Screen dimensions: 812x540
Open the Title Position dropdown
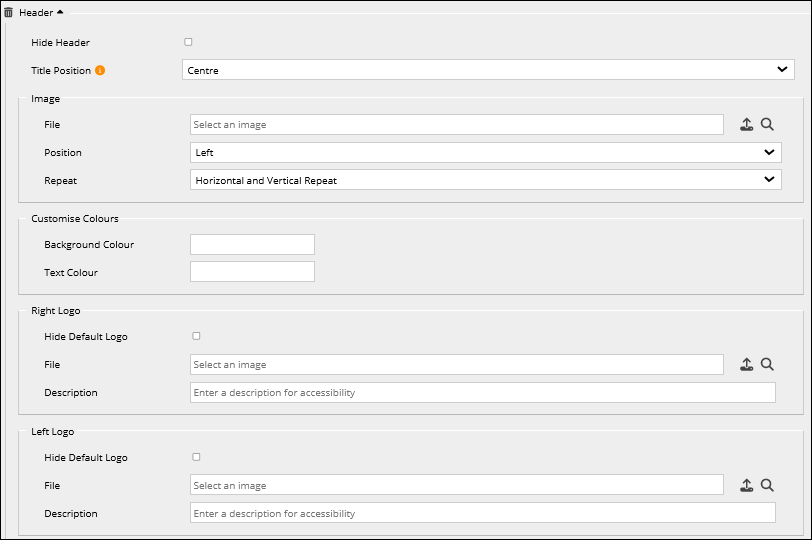coord(488,70)
